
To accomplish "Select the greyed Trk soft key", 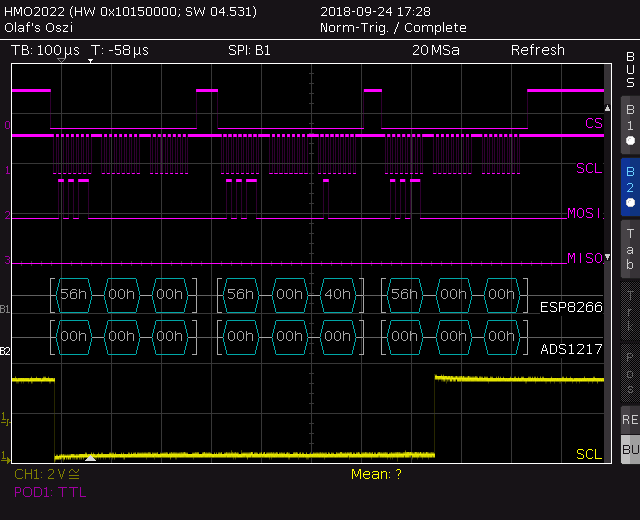I will pyautogui.click(x=630, y=311).
